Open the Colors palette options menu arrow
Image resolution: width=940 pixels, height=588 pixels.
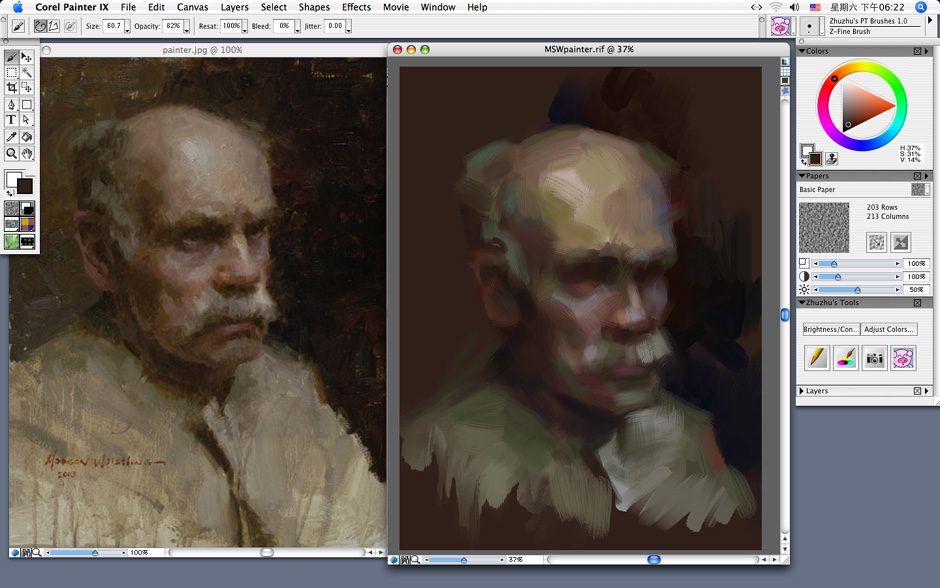(927, 51)
